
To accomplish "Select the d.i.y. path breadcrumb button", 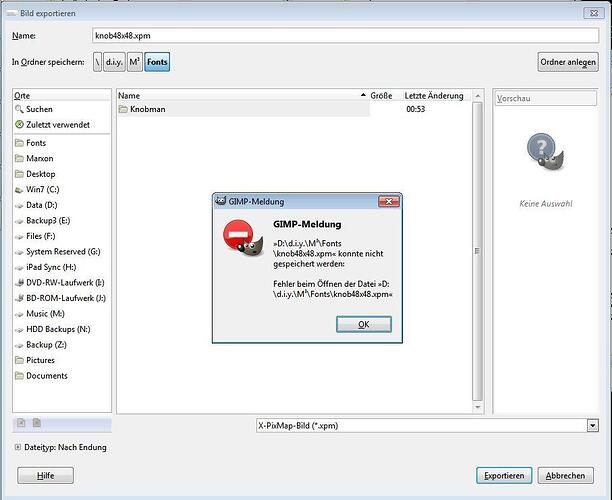I will coord(114,62).
